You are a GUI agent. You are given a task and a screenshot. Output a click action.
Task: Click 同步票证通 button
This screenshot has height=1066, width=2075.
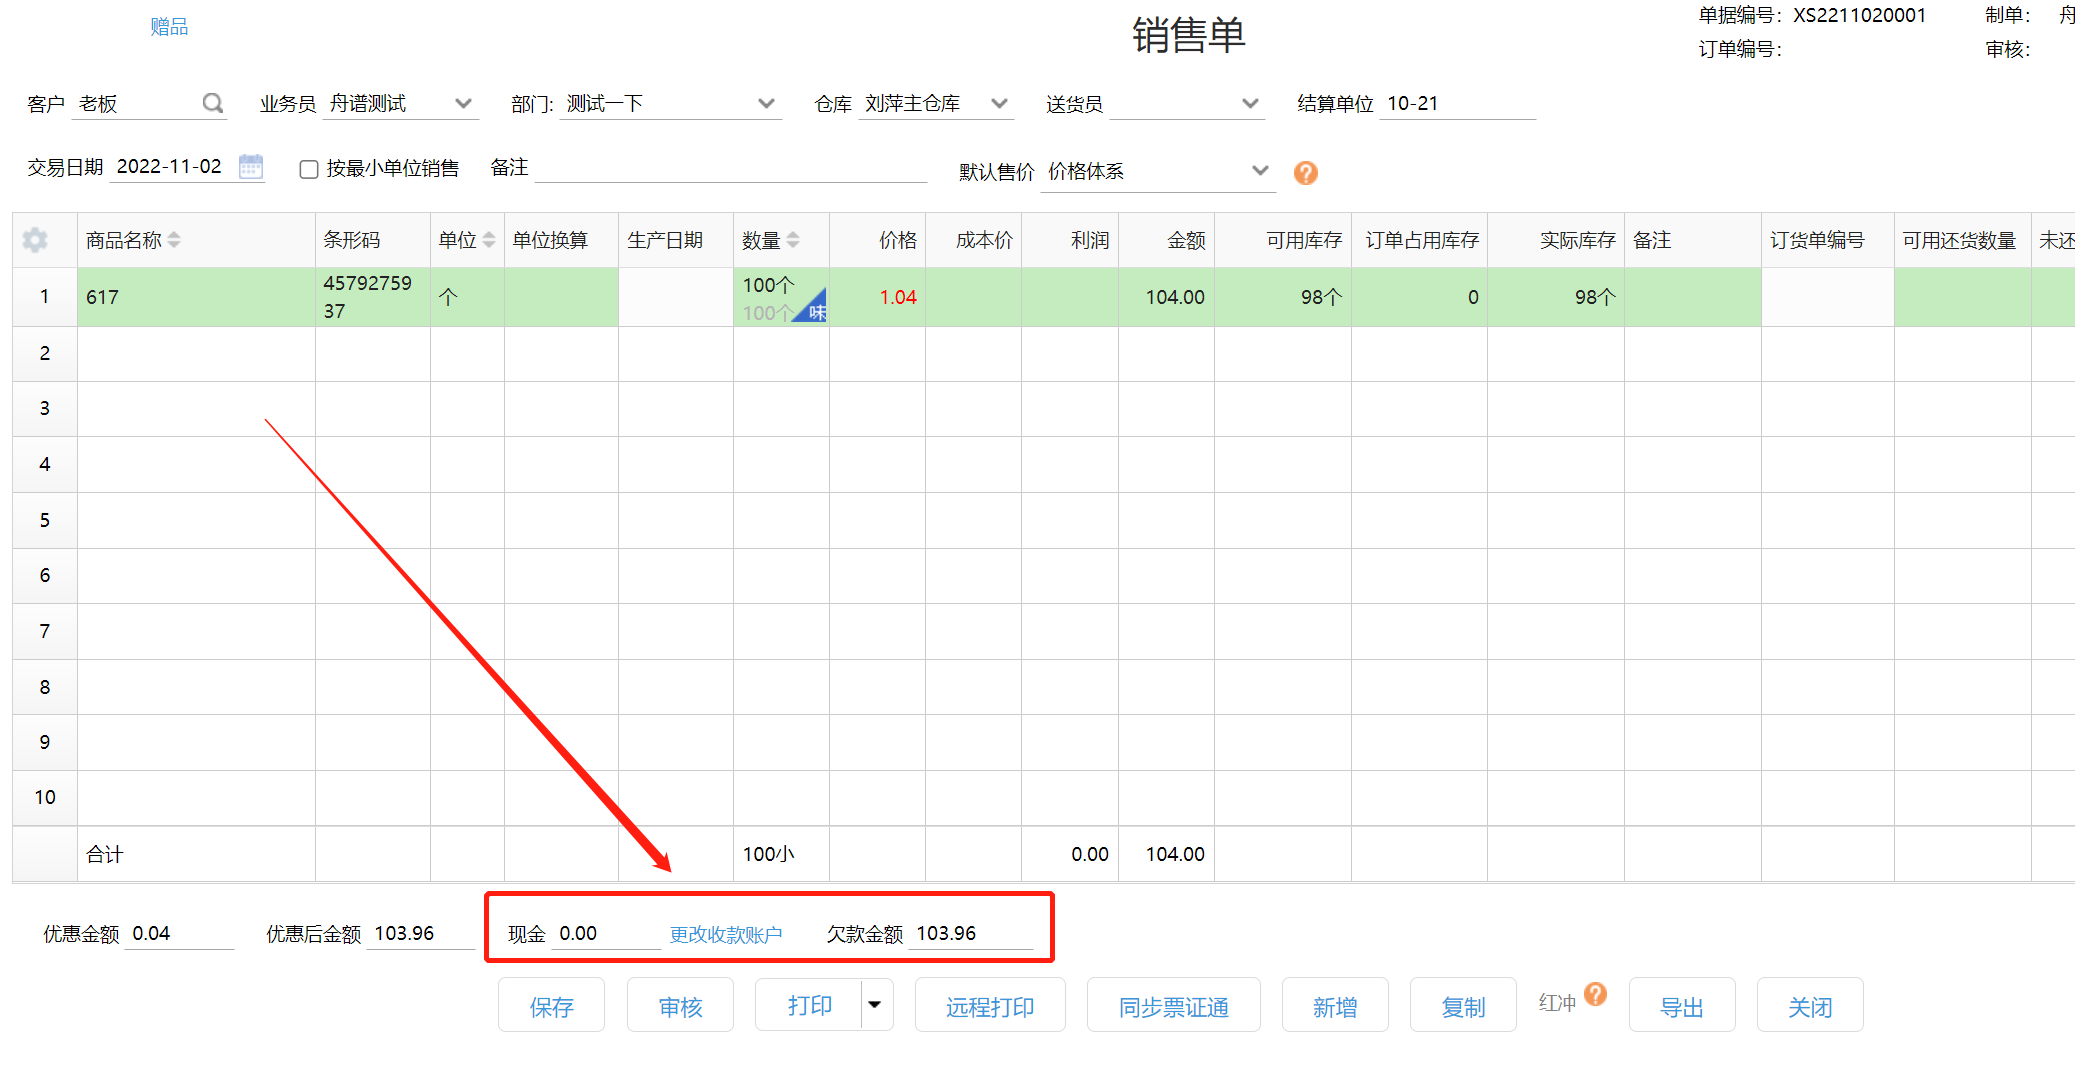tap(1173, 1006)
